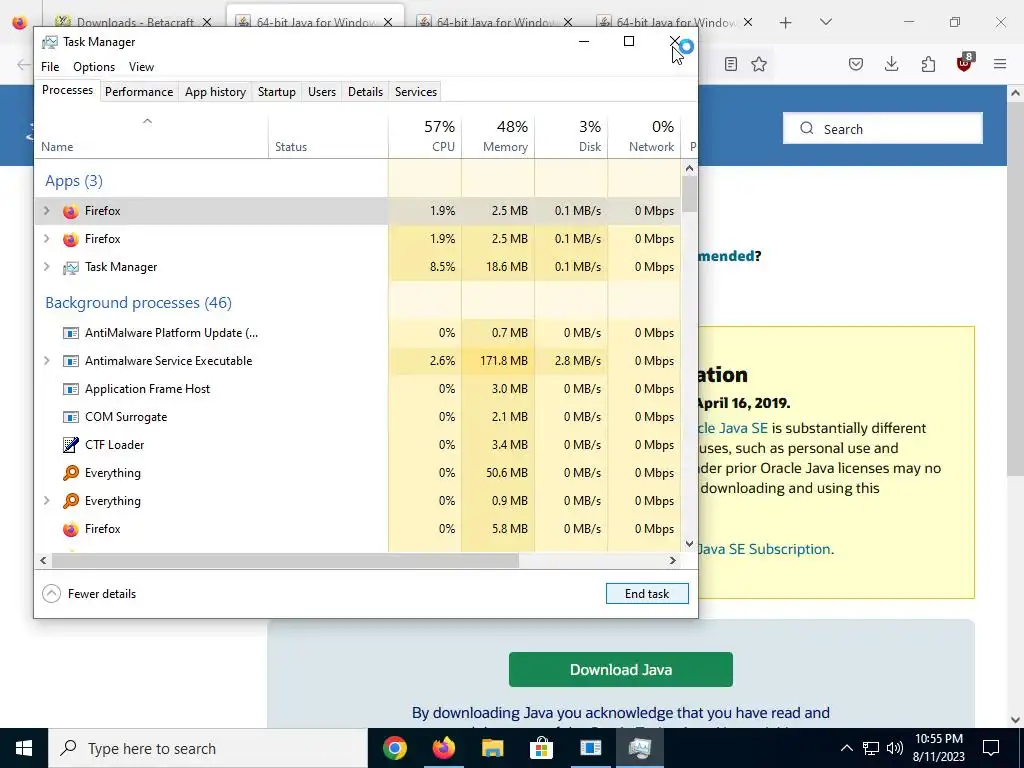Open Firefox Pocket save icon

856,64
